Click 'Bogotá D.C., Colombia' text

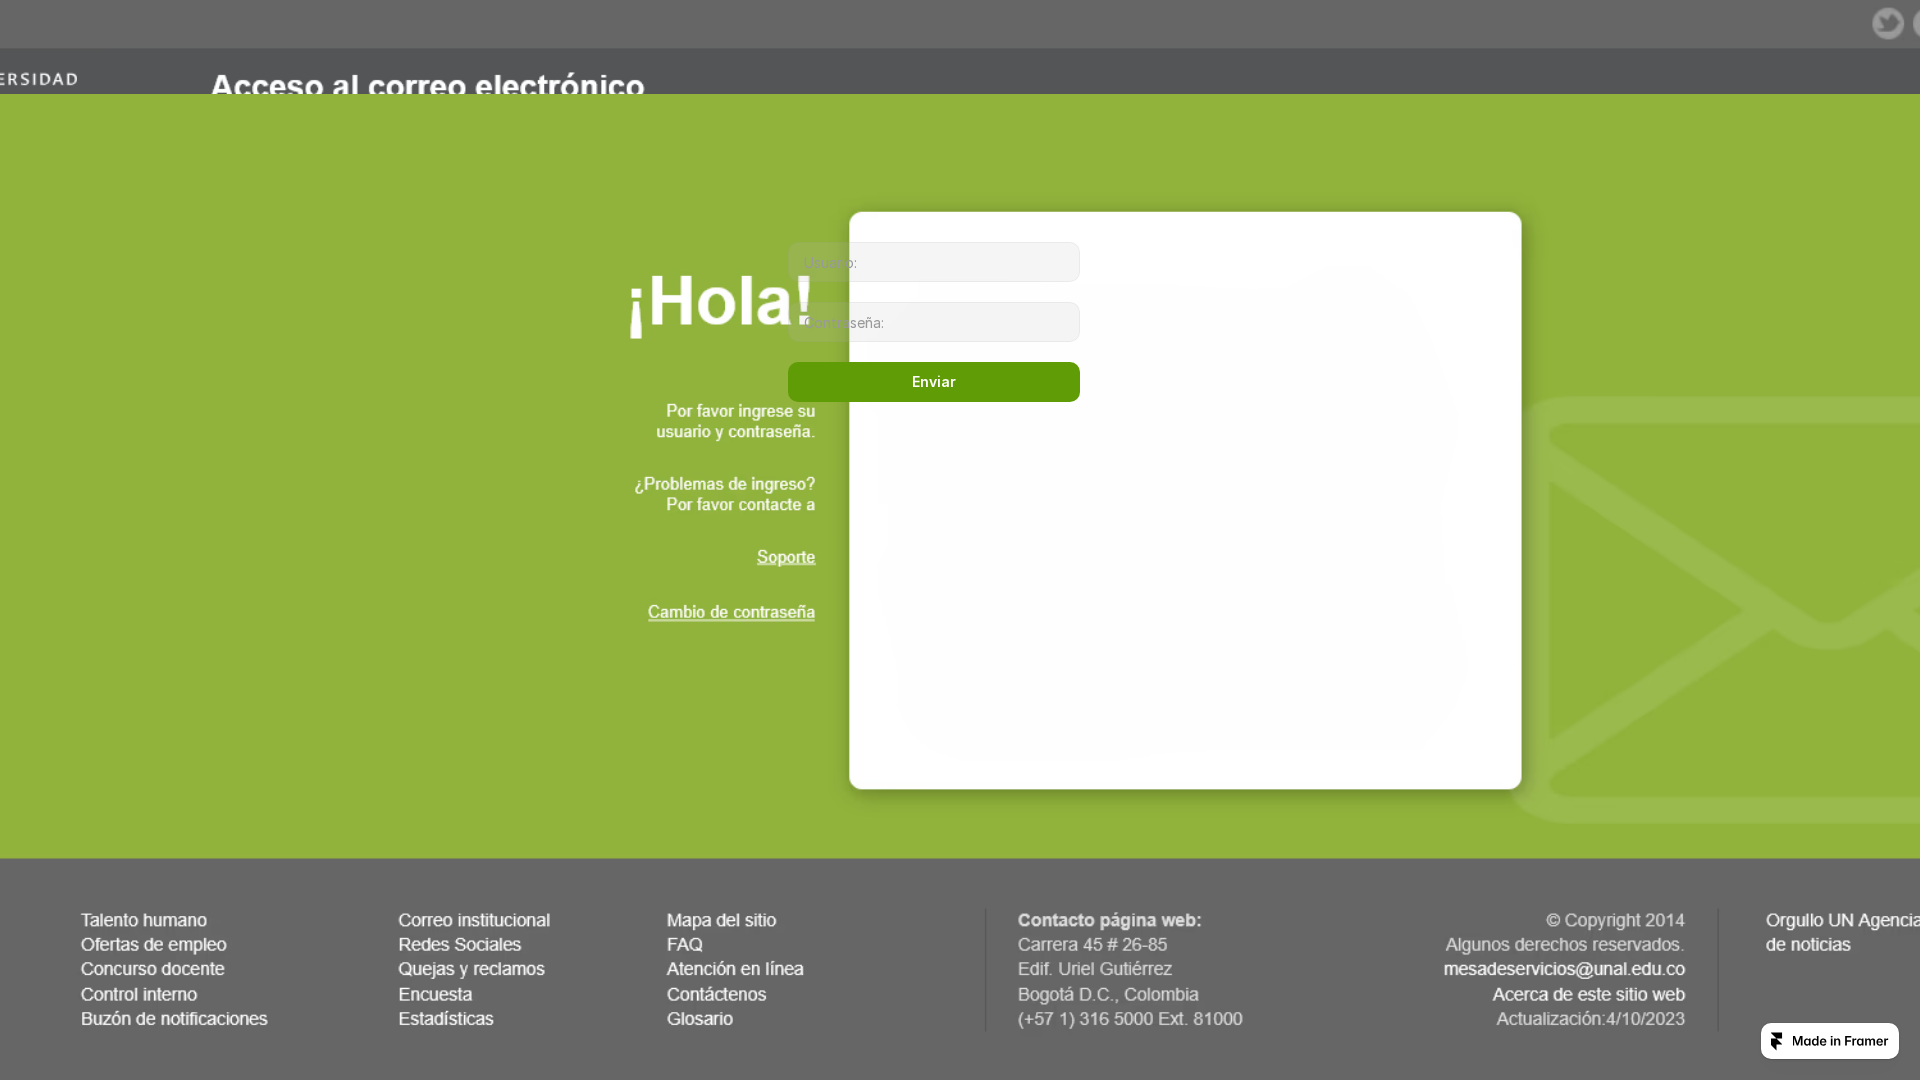1108,994
